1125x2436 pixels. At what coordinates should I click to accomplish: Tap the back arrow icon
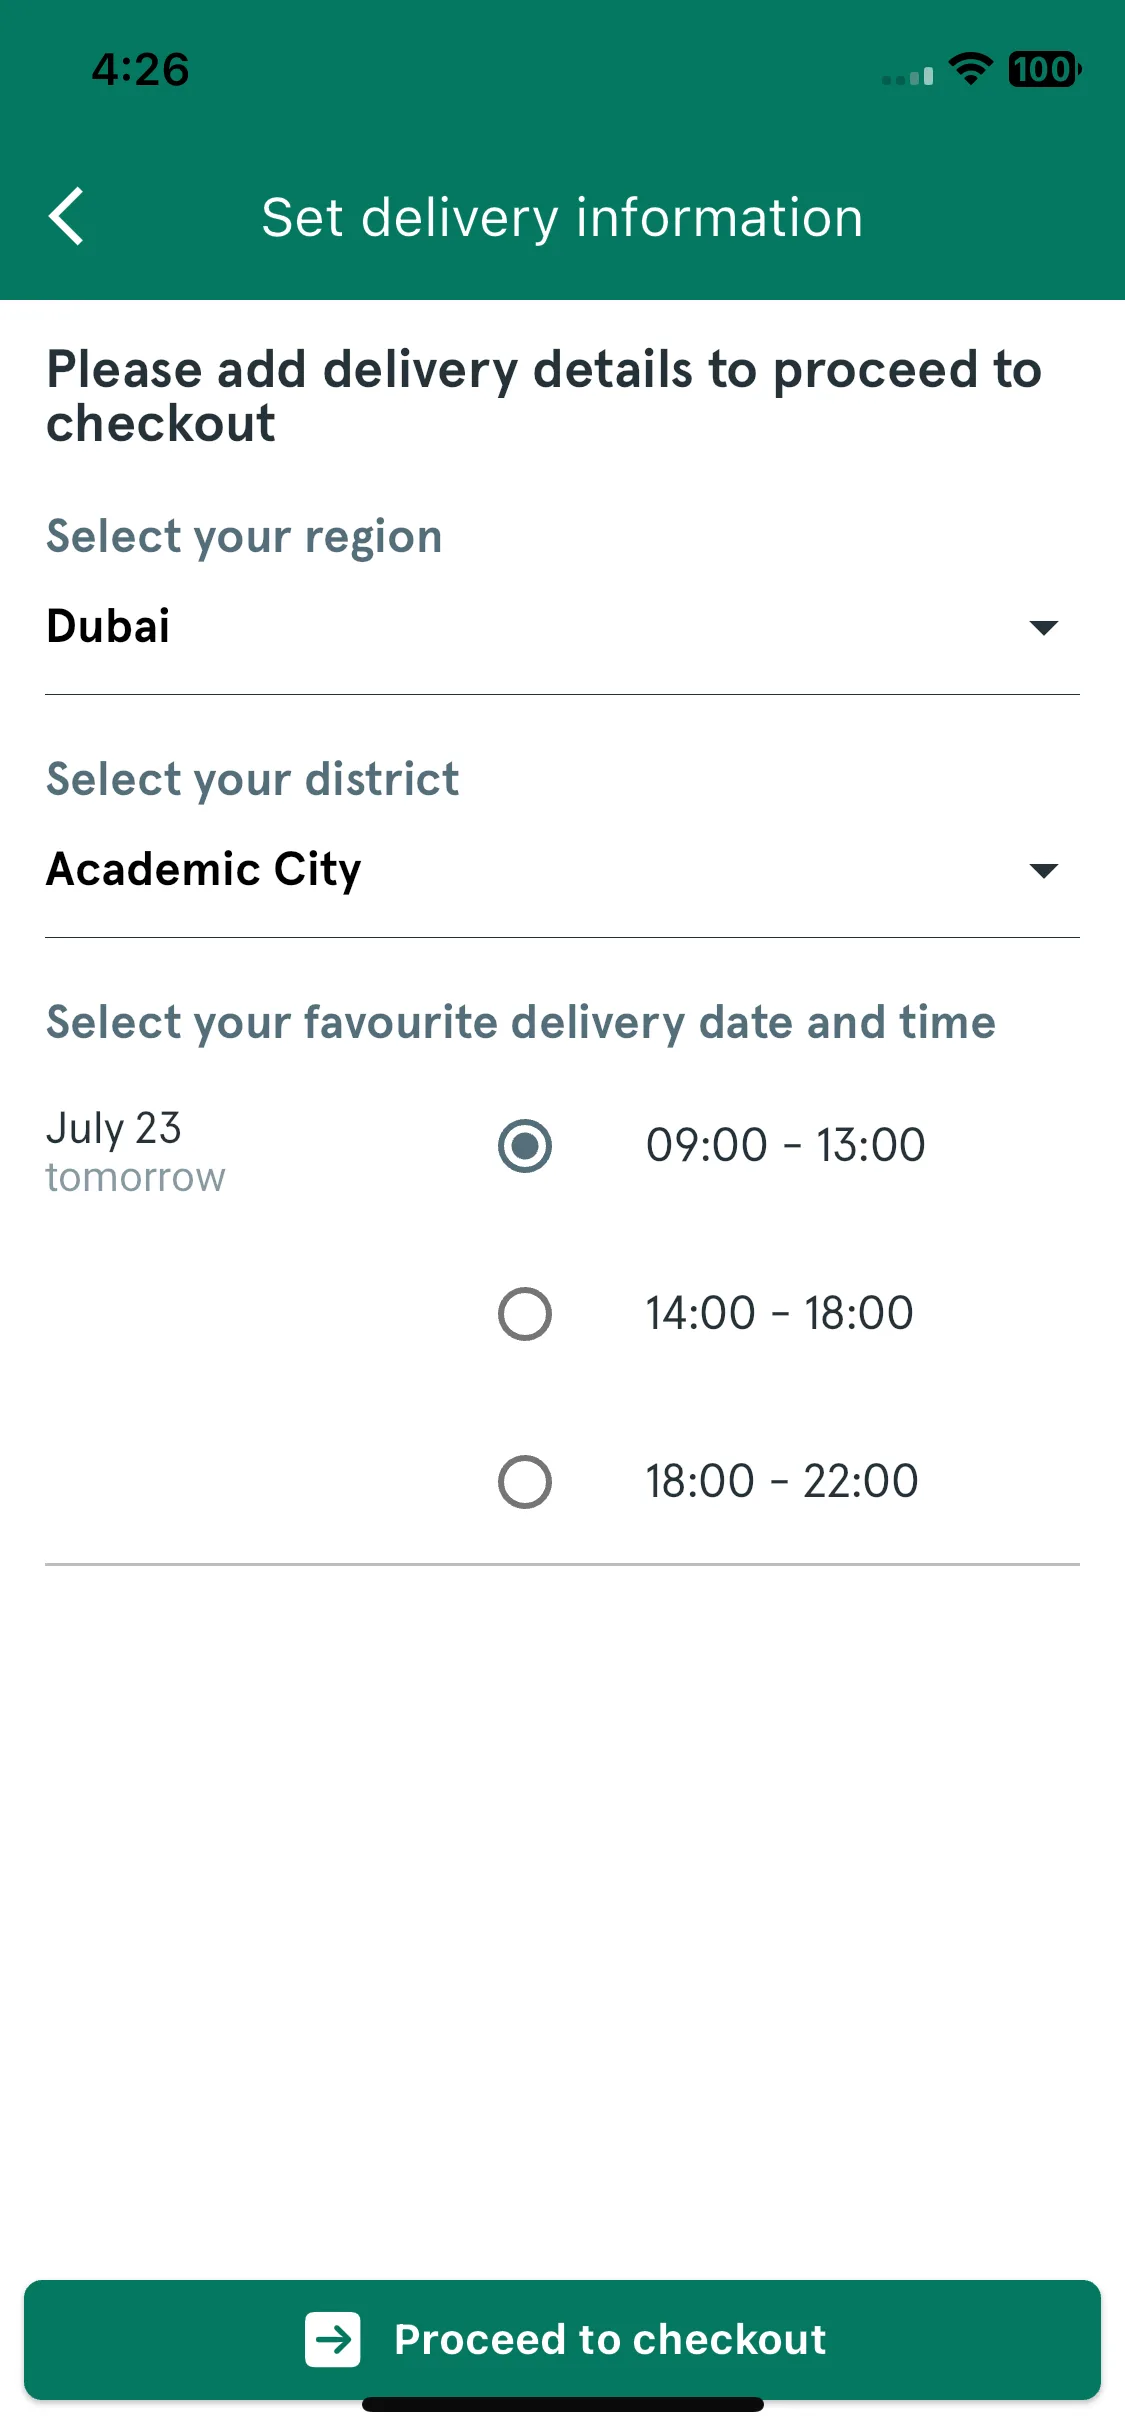pos(66,216)
